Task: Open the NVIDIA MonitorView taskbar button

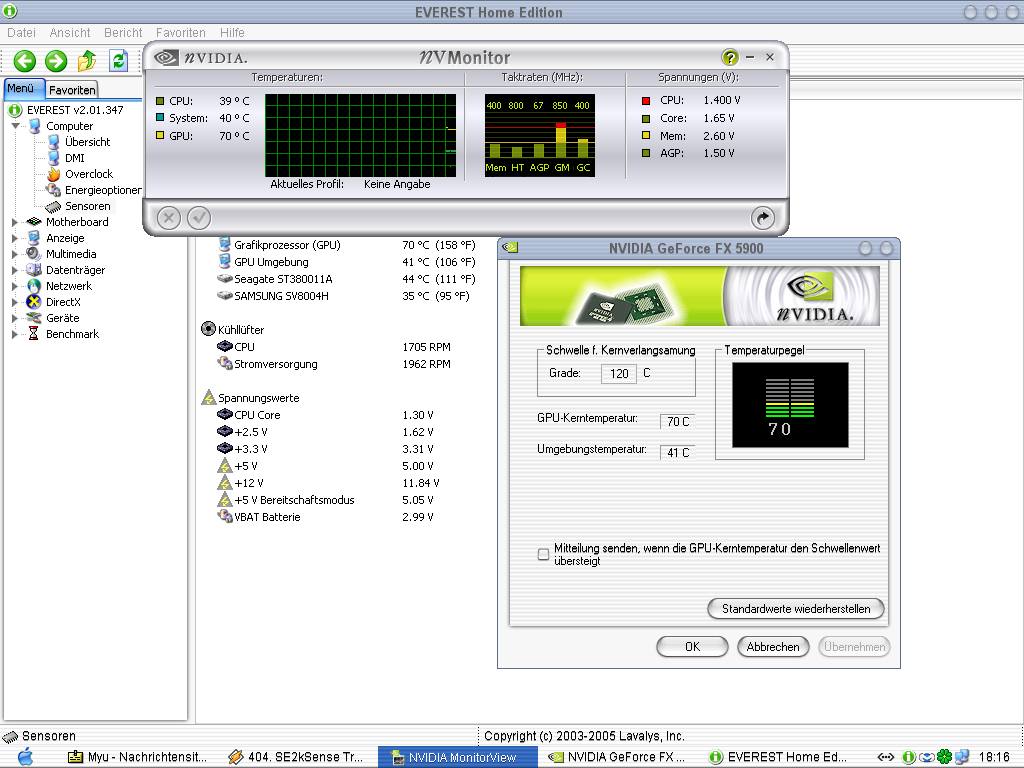Action: tap(458, 758)
